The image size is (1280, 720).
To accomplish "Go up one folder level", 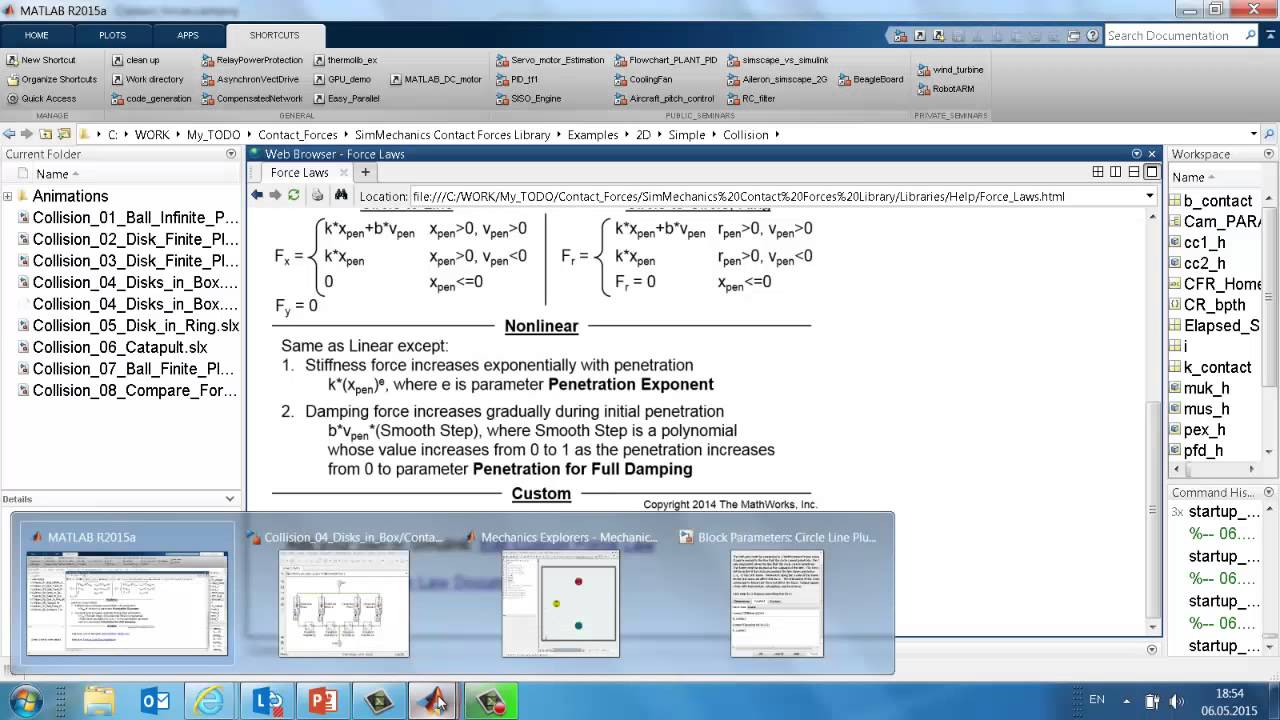I will pyautogui.click(x=46, y=134).
